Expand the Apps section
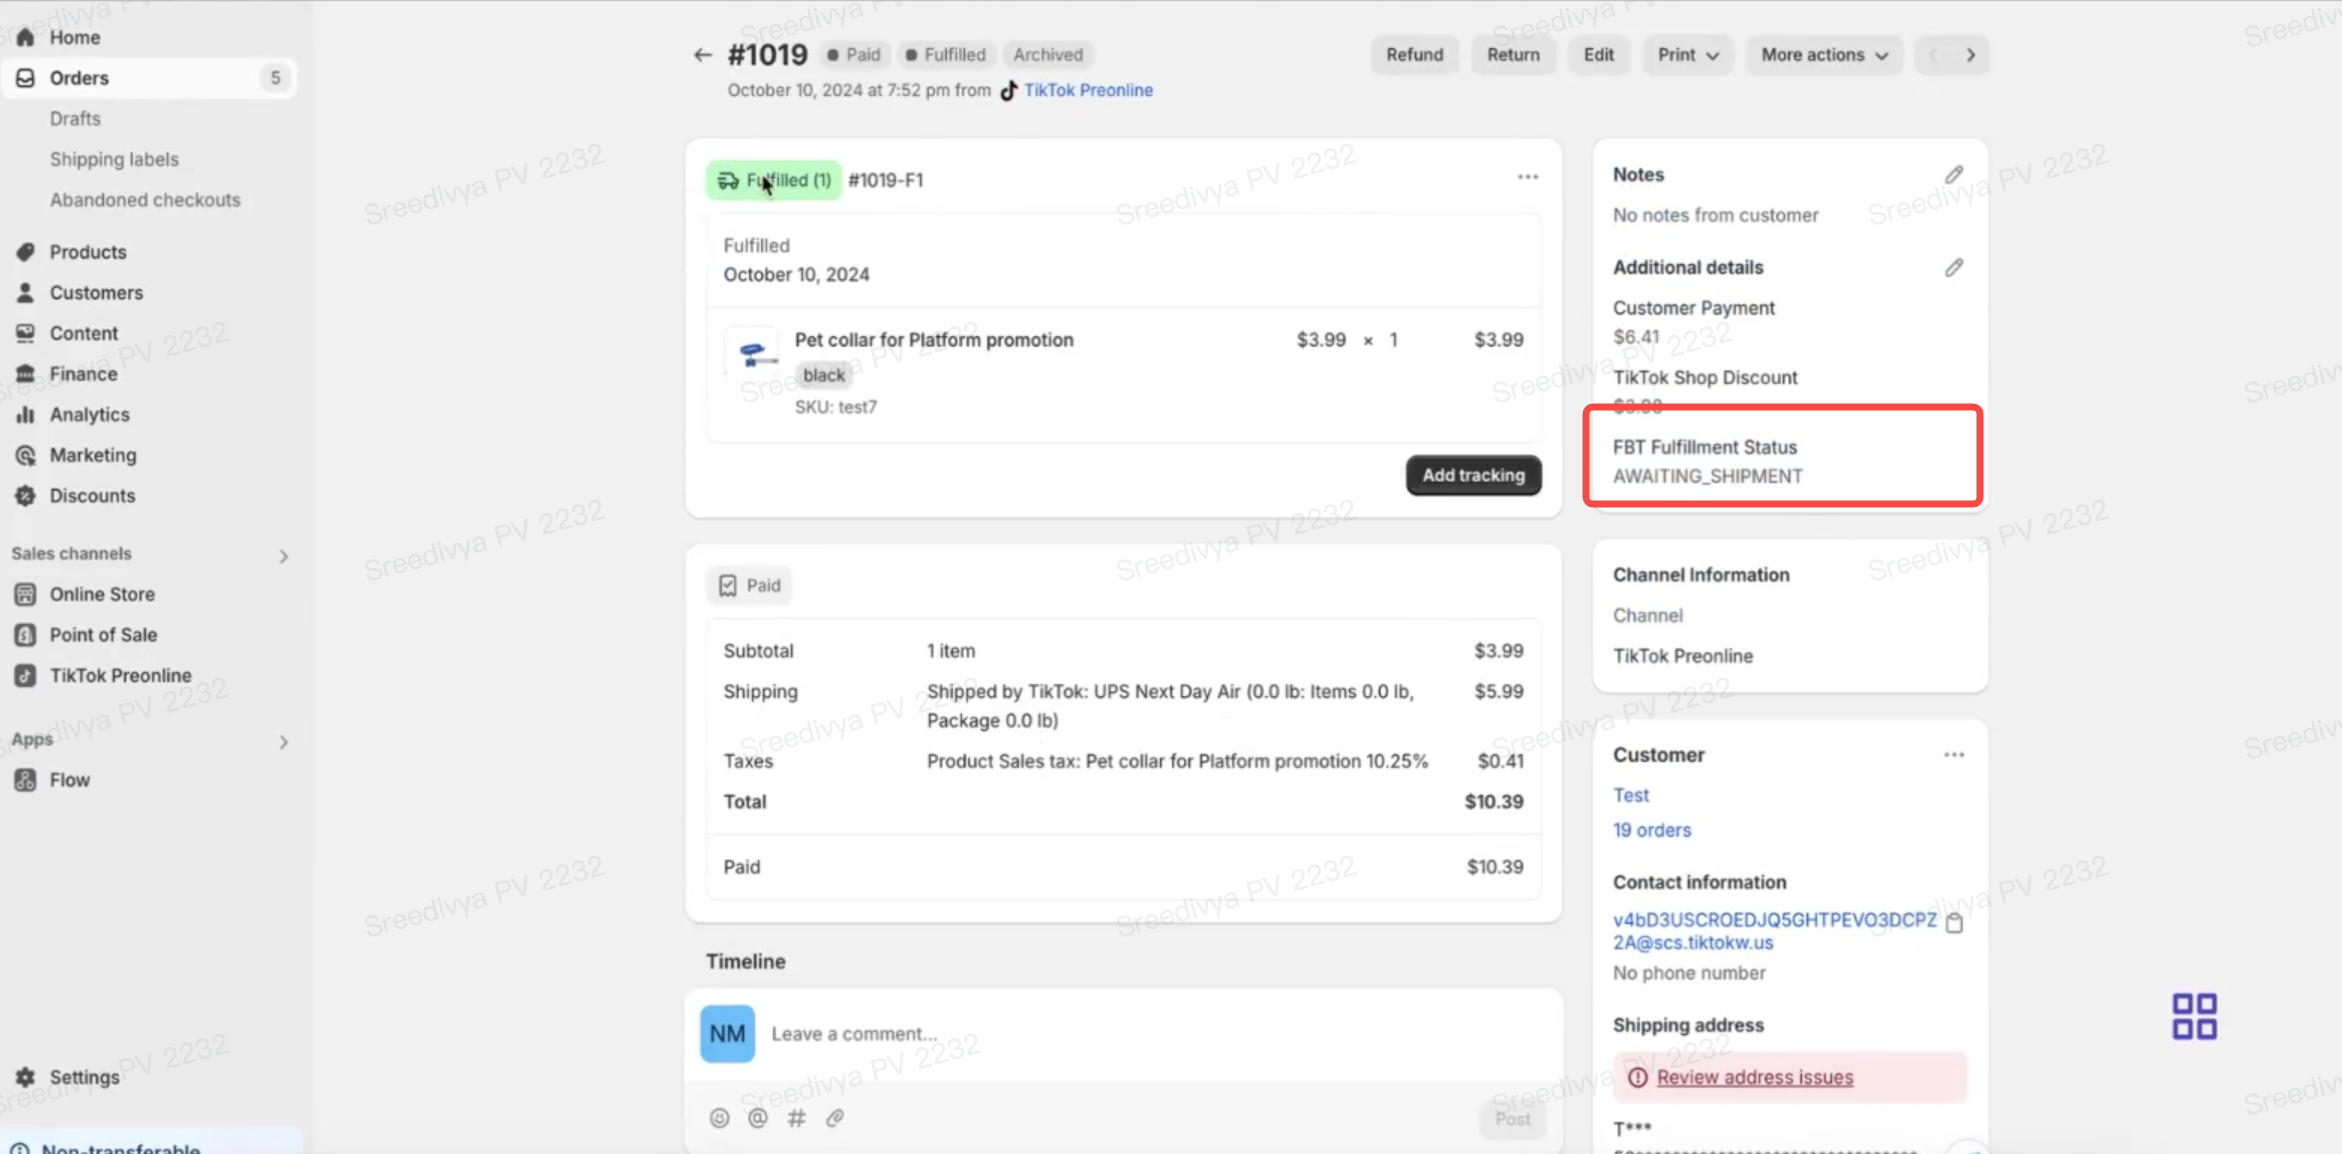 (283, 742)
